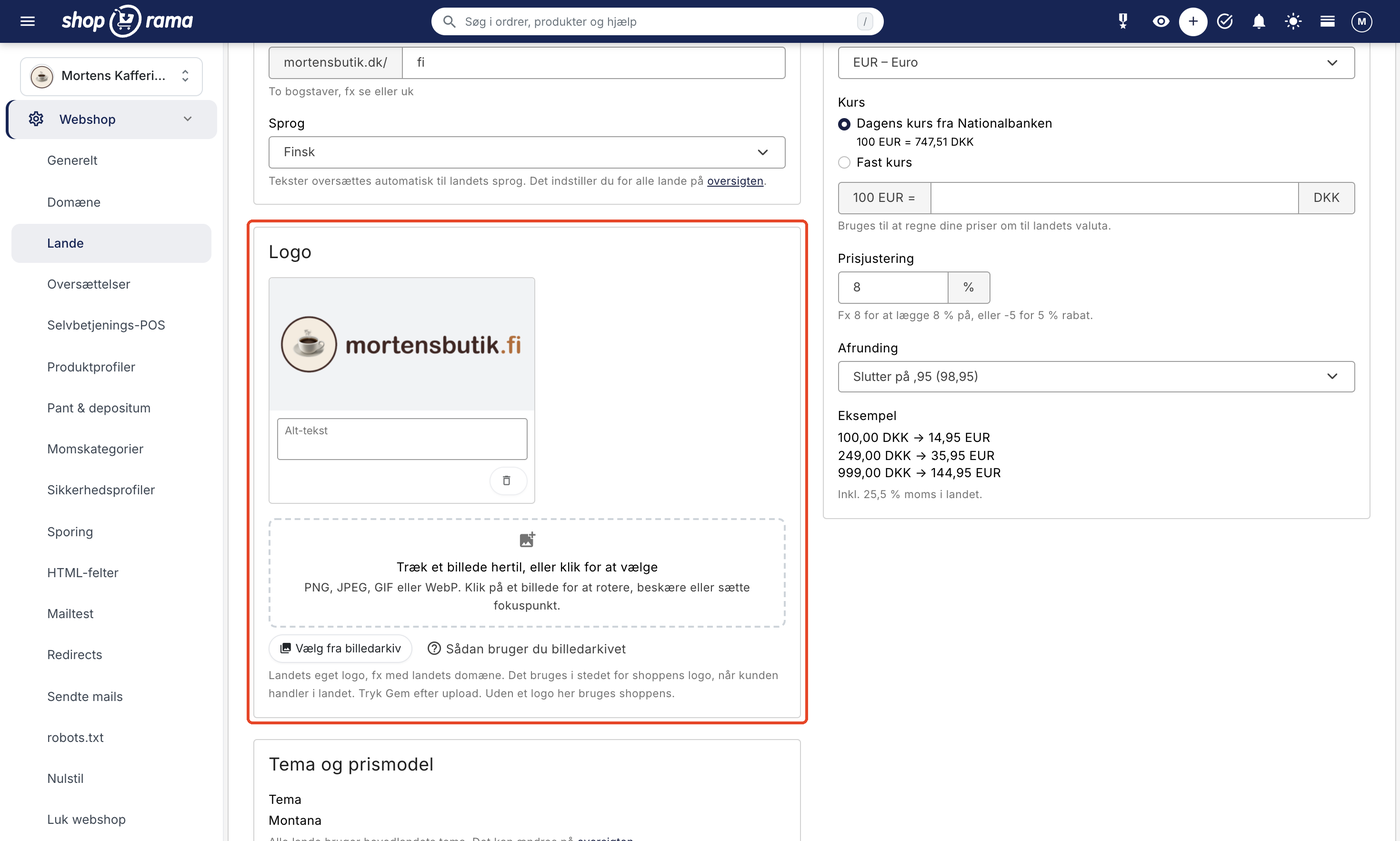Click Vælg fra billedarkiv button
The image size is (1400, 841).
coord(341,648)
